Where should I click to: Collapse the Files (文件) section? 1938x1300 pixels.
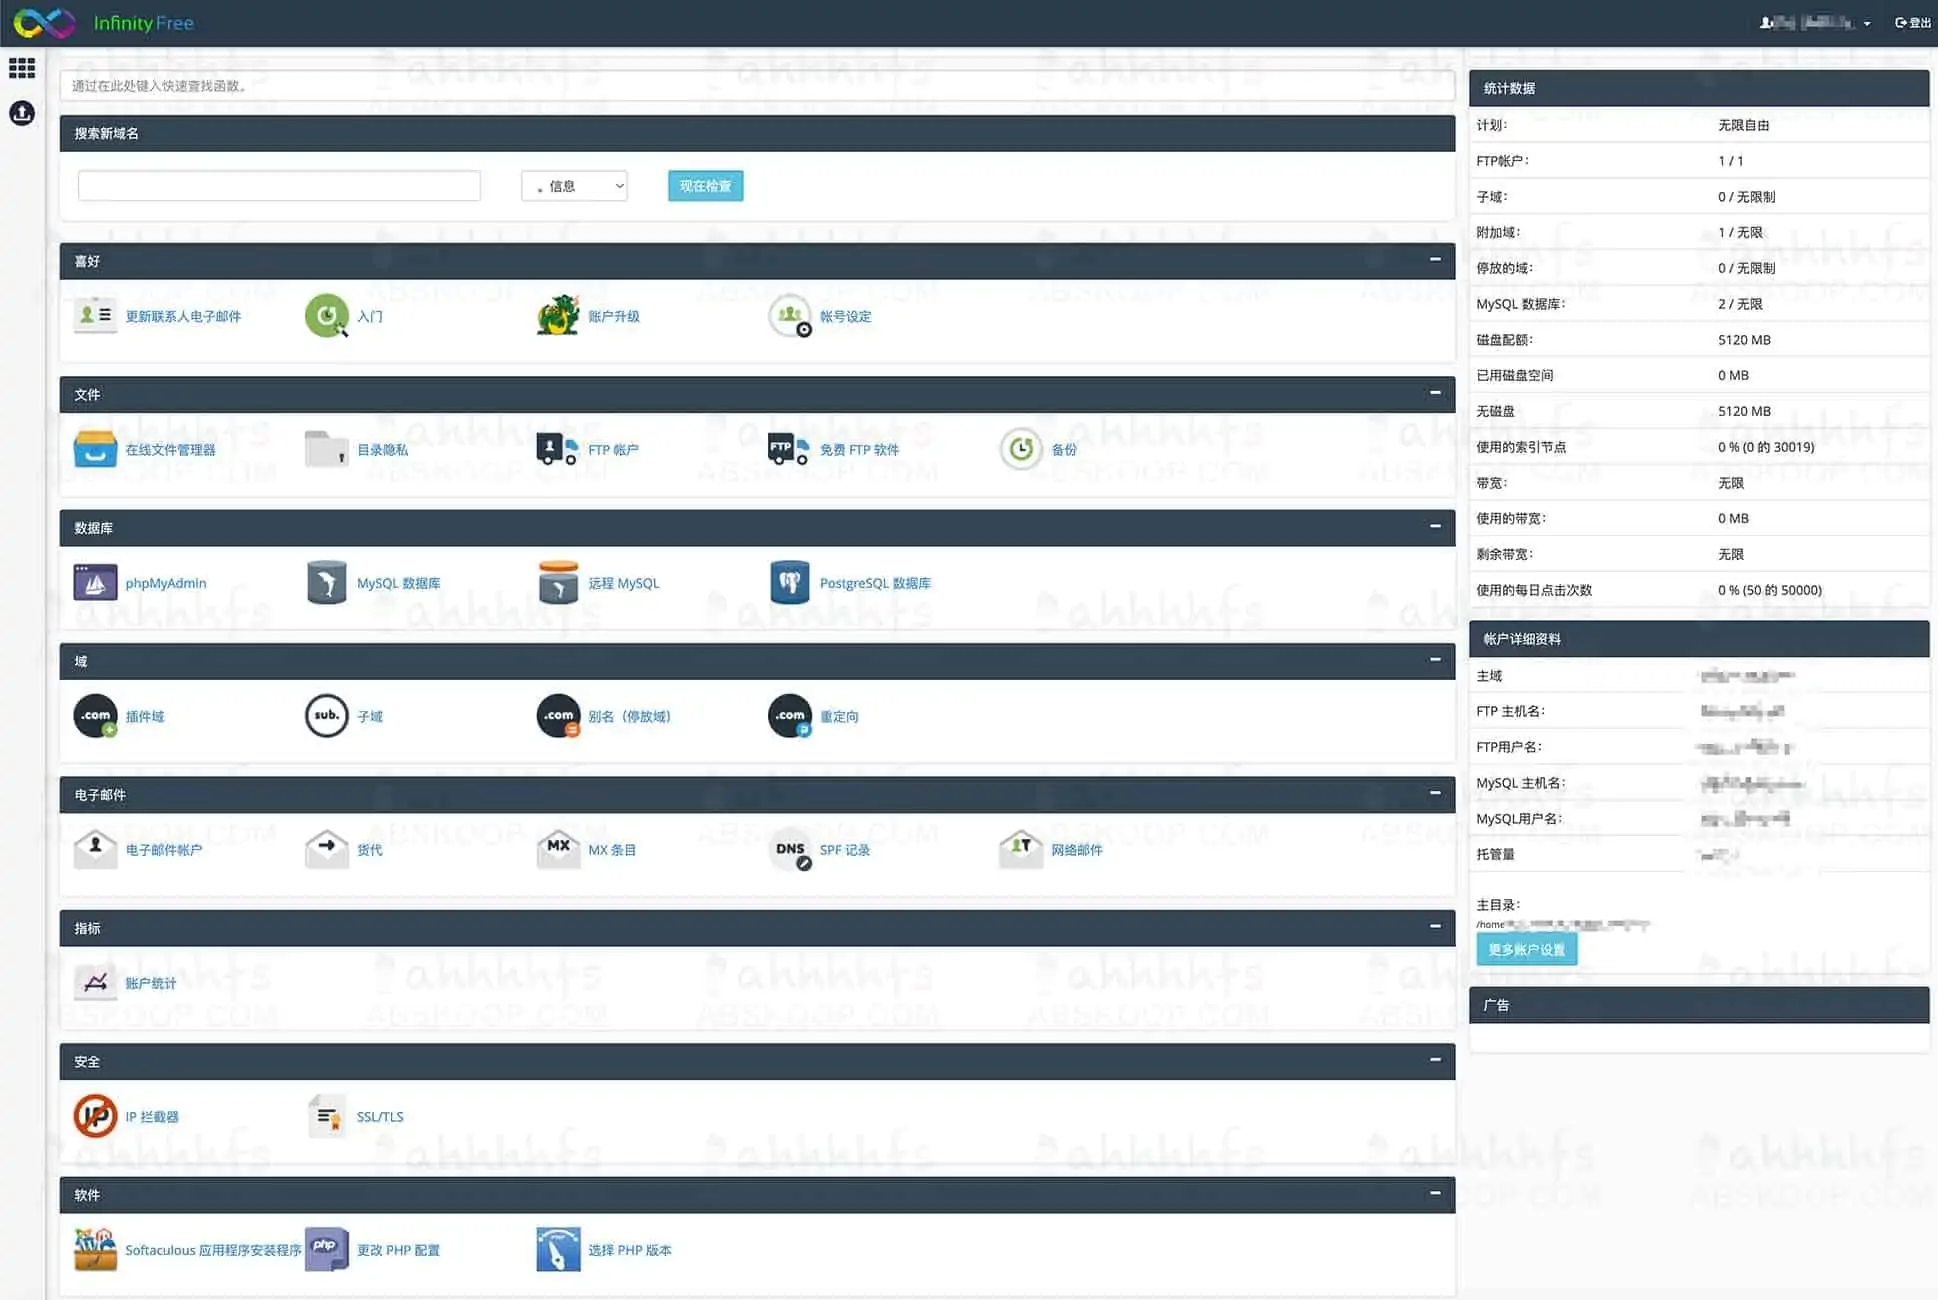click(1435, 393)
